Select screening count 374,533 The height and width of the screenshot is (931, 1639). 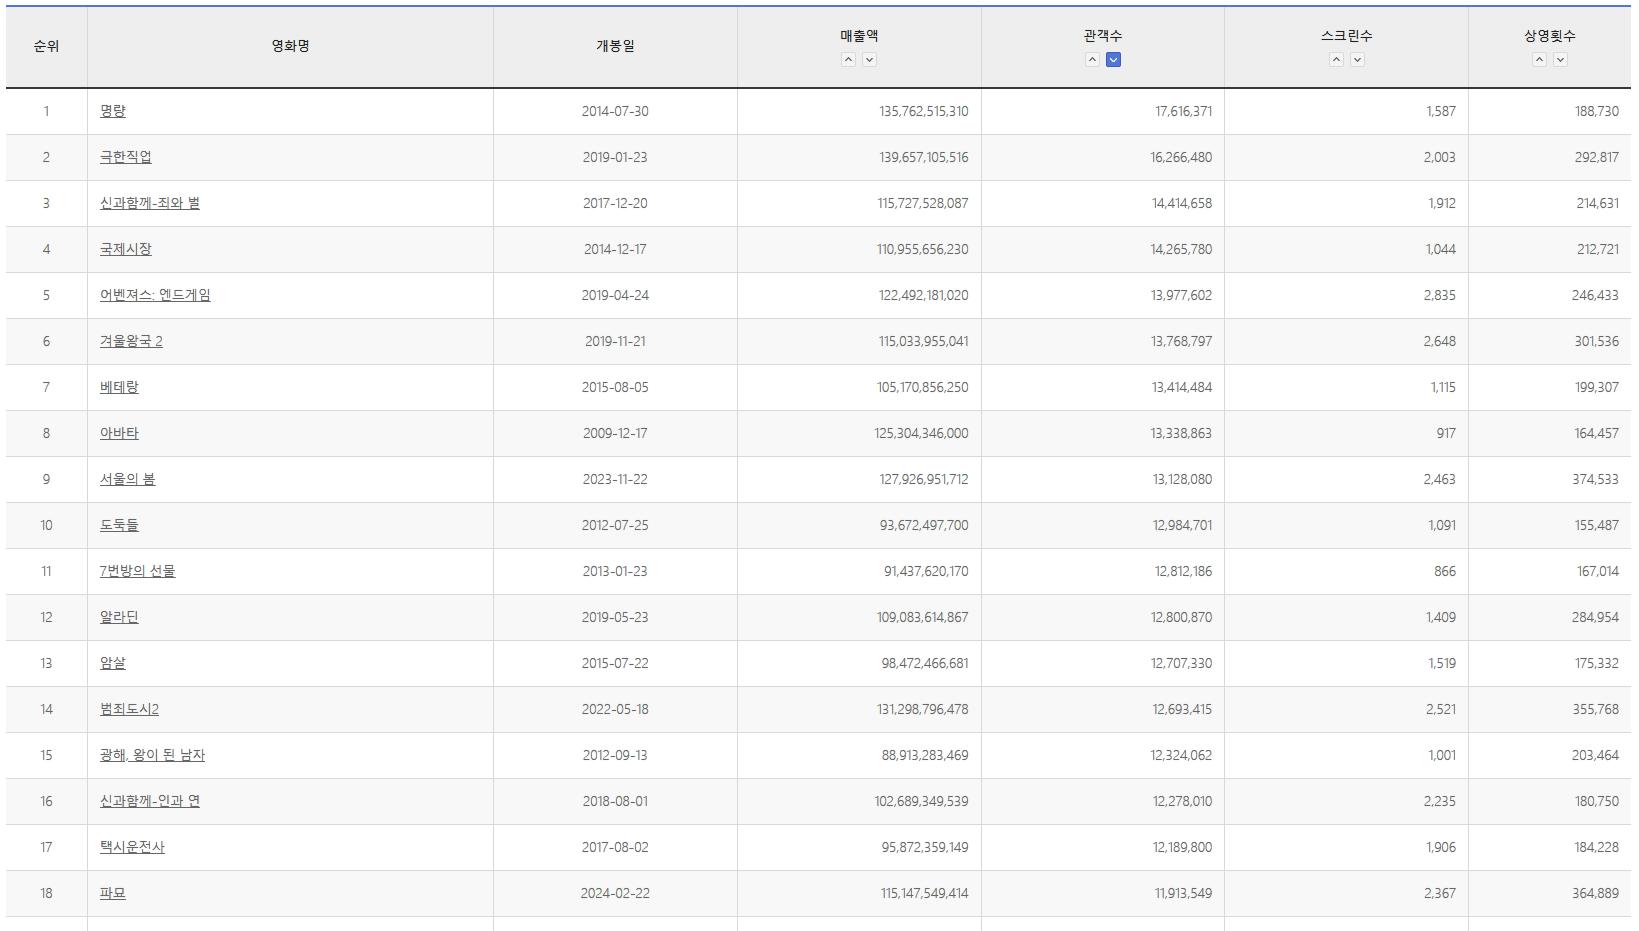click(1595, 479)
